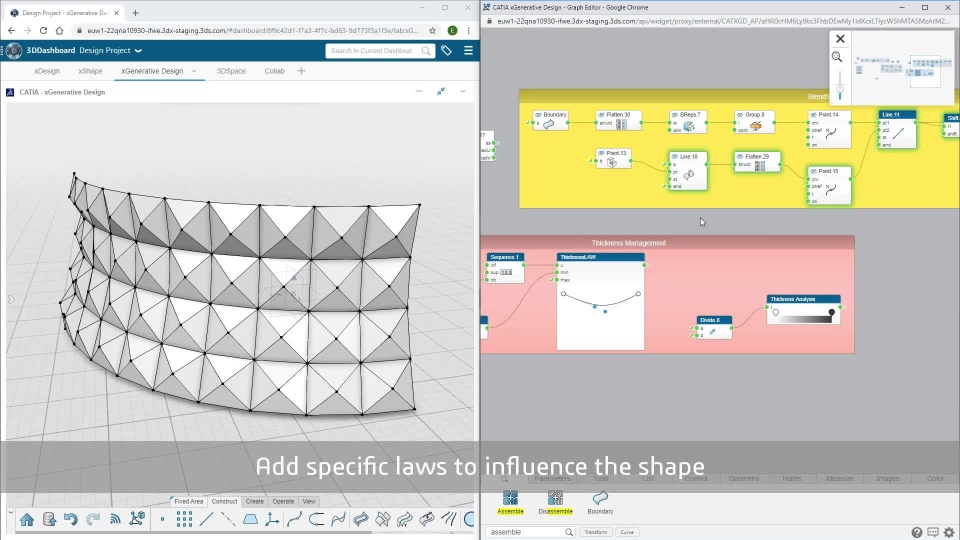Screen dimensions: 960x540
Task: Close the Graph Editor minimap panel
Action: pyautogui.click(x=840, y=39)
